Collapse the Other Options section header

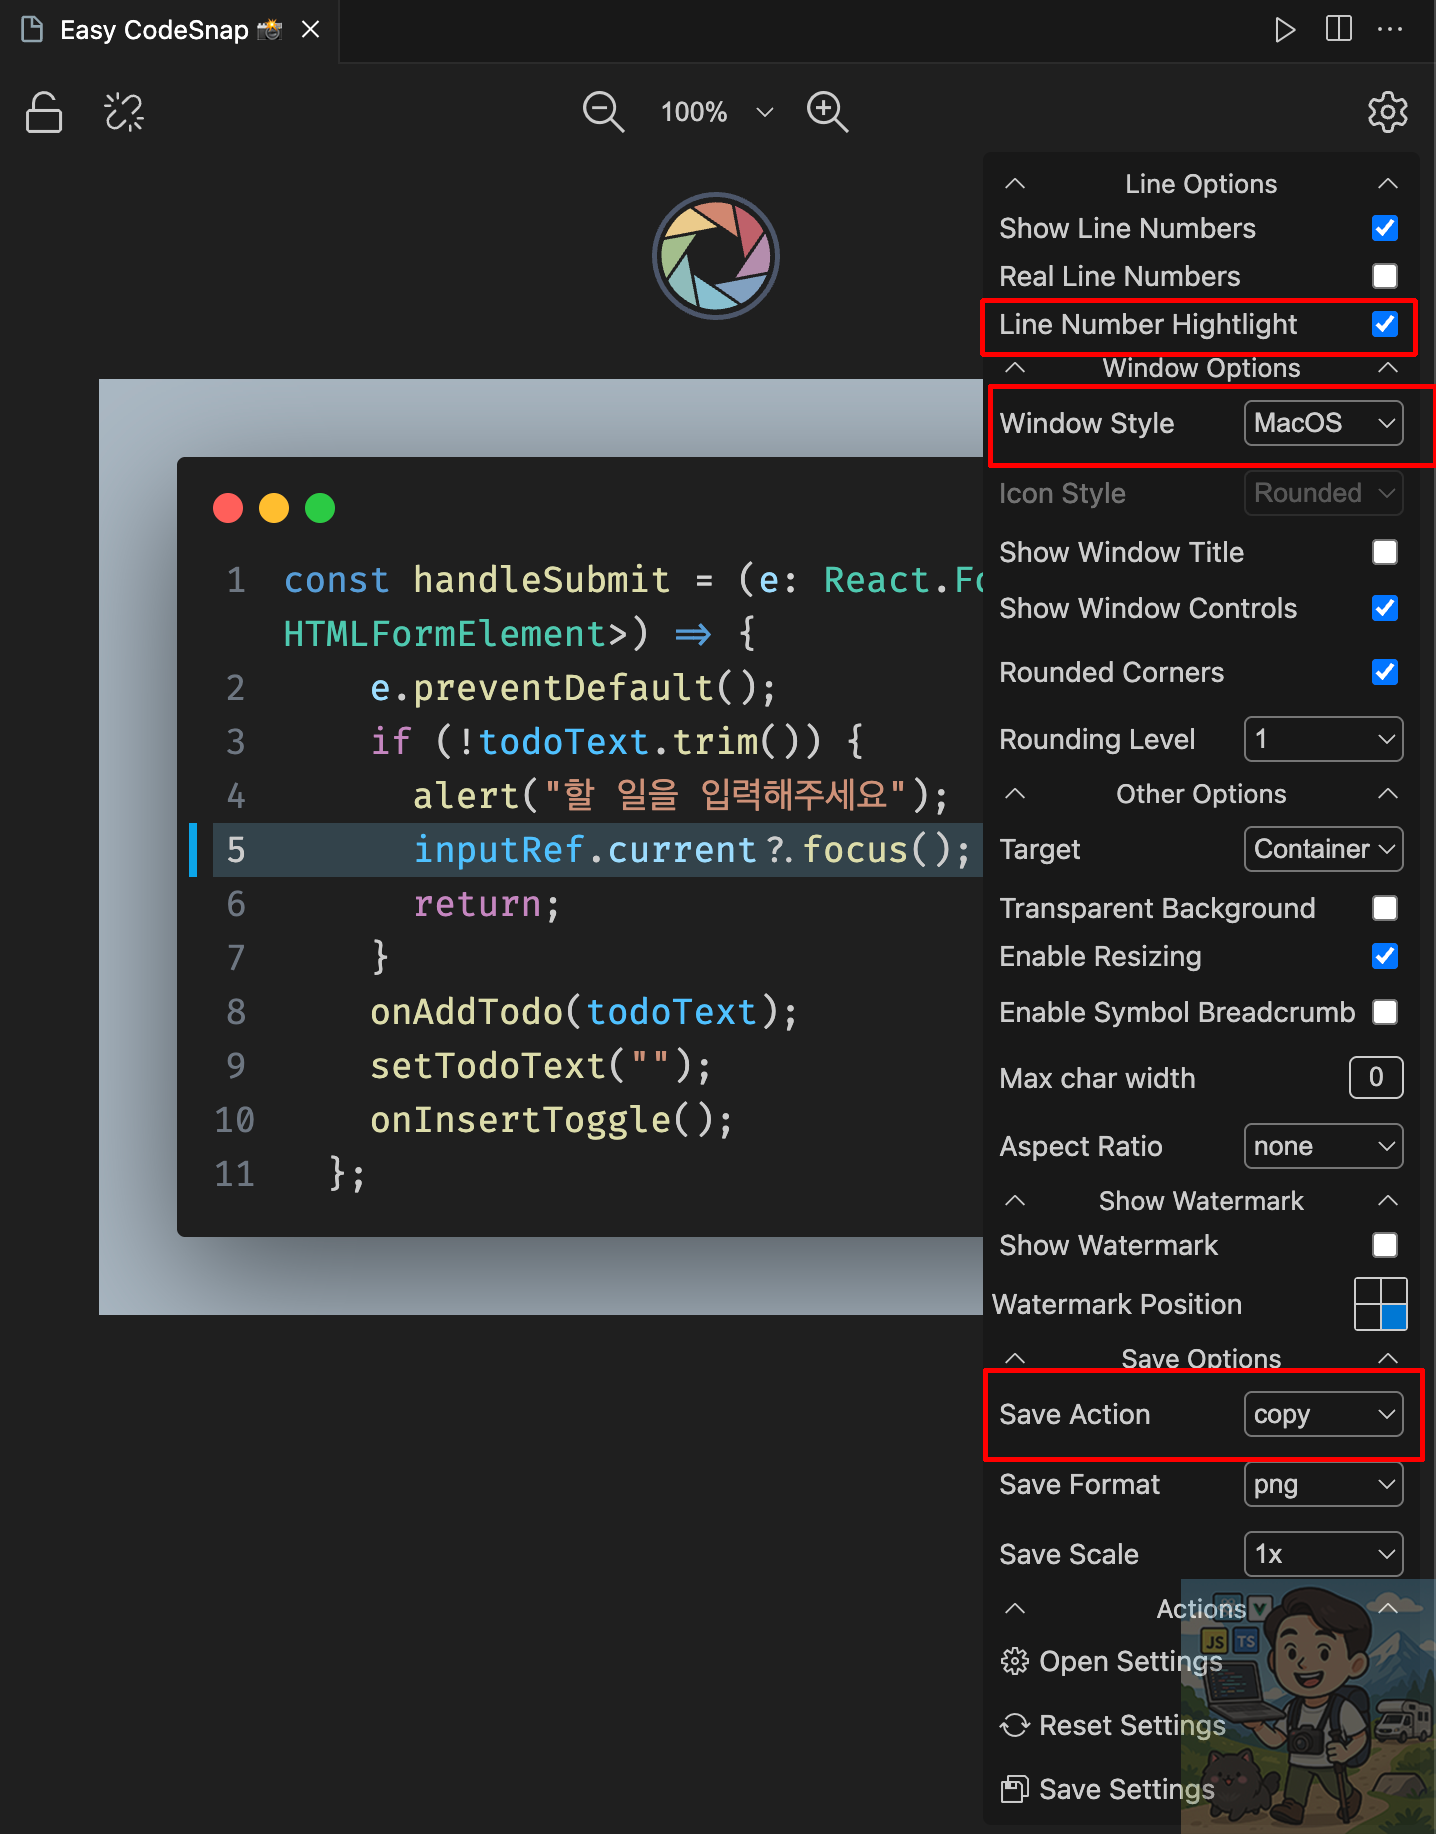click(1201, 794)
